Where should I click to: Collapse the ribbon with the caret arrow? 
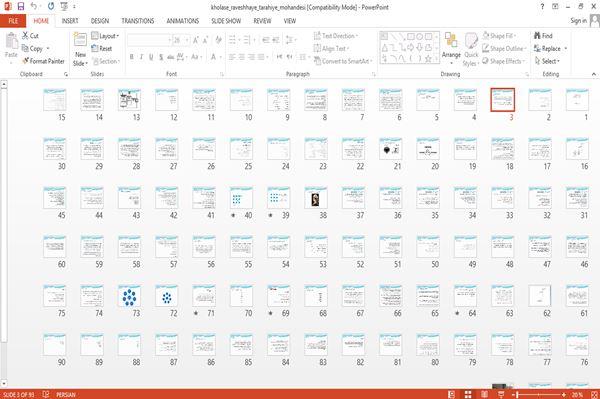(x=593, y=74)
